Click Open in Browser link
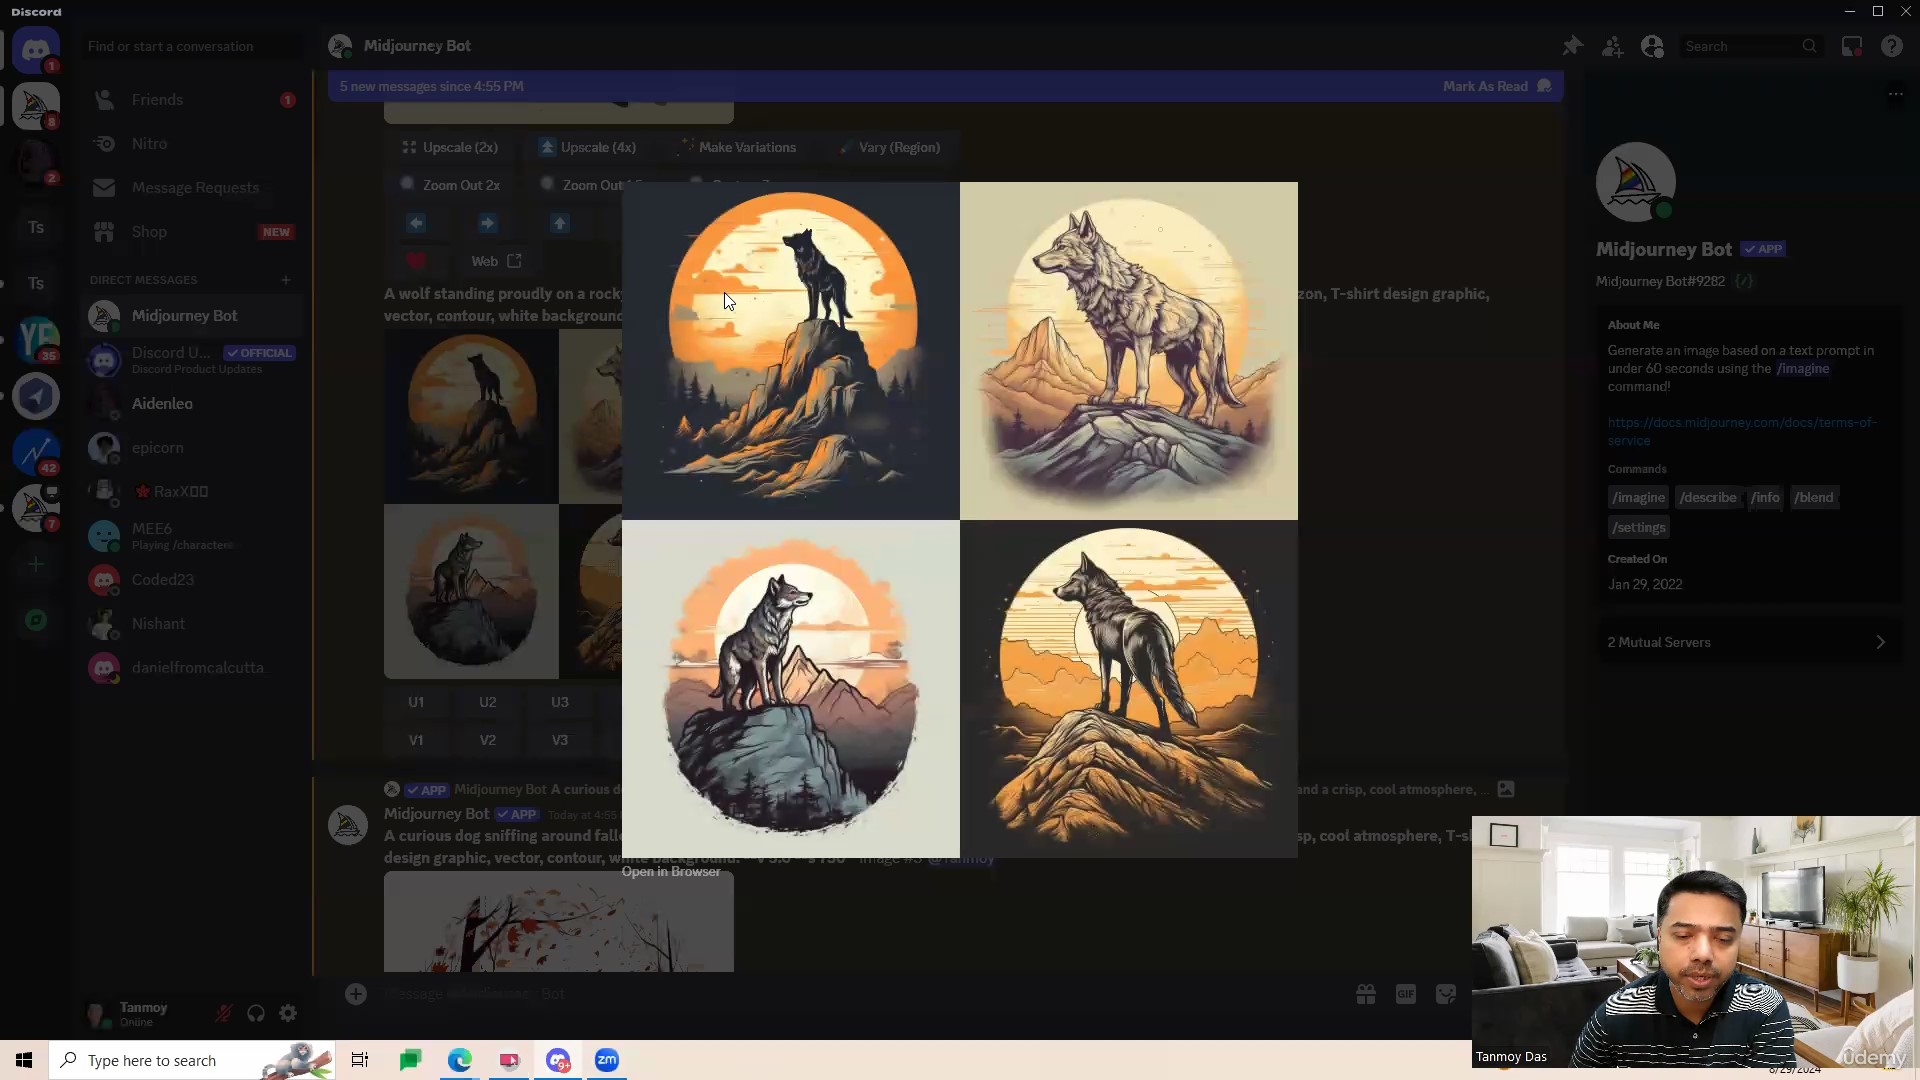Image resolution: width=1920 pixels, height=1080 pixels. pyautogui.click(x=671, y=872)
